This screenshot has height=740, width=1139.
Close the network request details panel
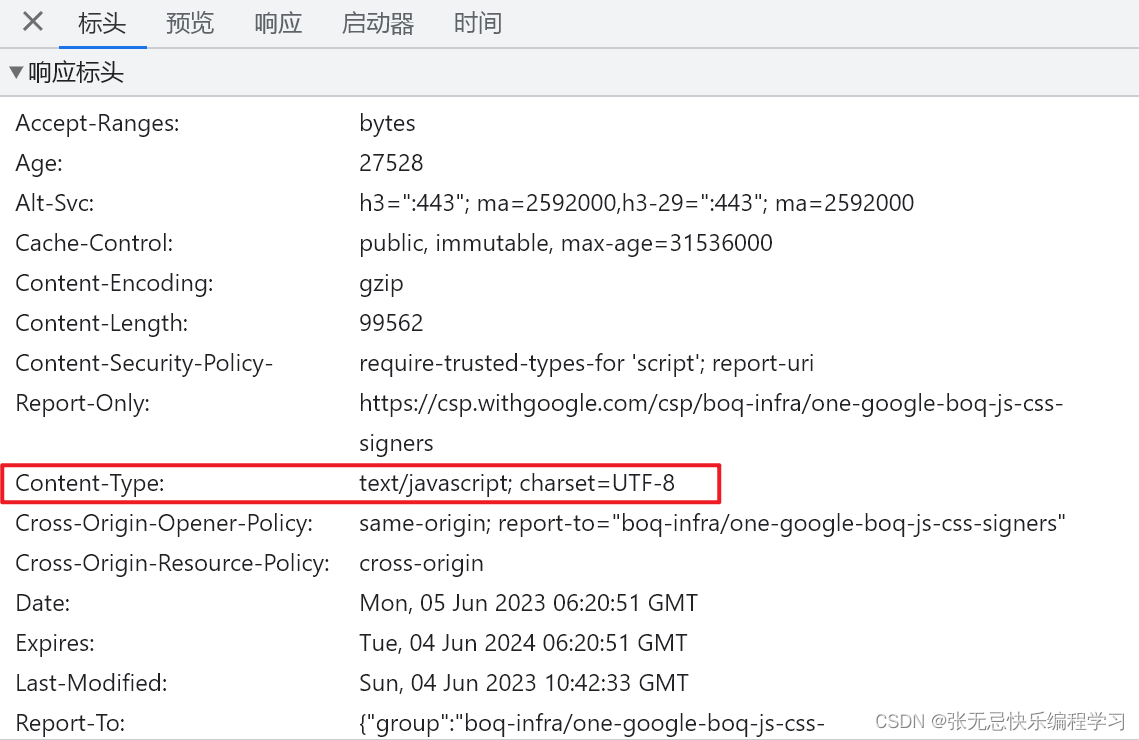pos(31,22)
